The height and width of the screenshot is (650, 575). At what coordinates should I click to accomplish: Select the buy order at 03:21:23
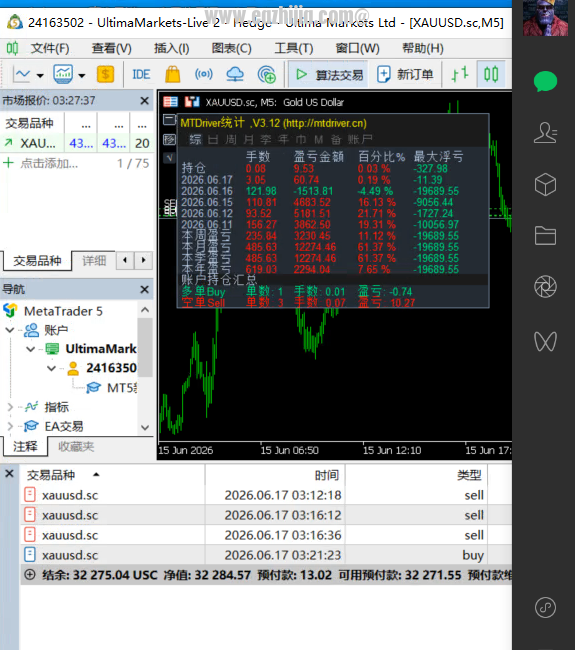click(x=266, y=555)
